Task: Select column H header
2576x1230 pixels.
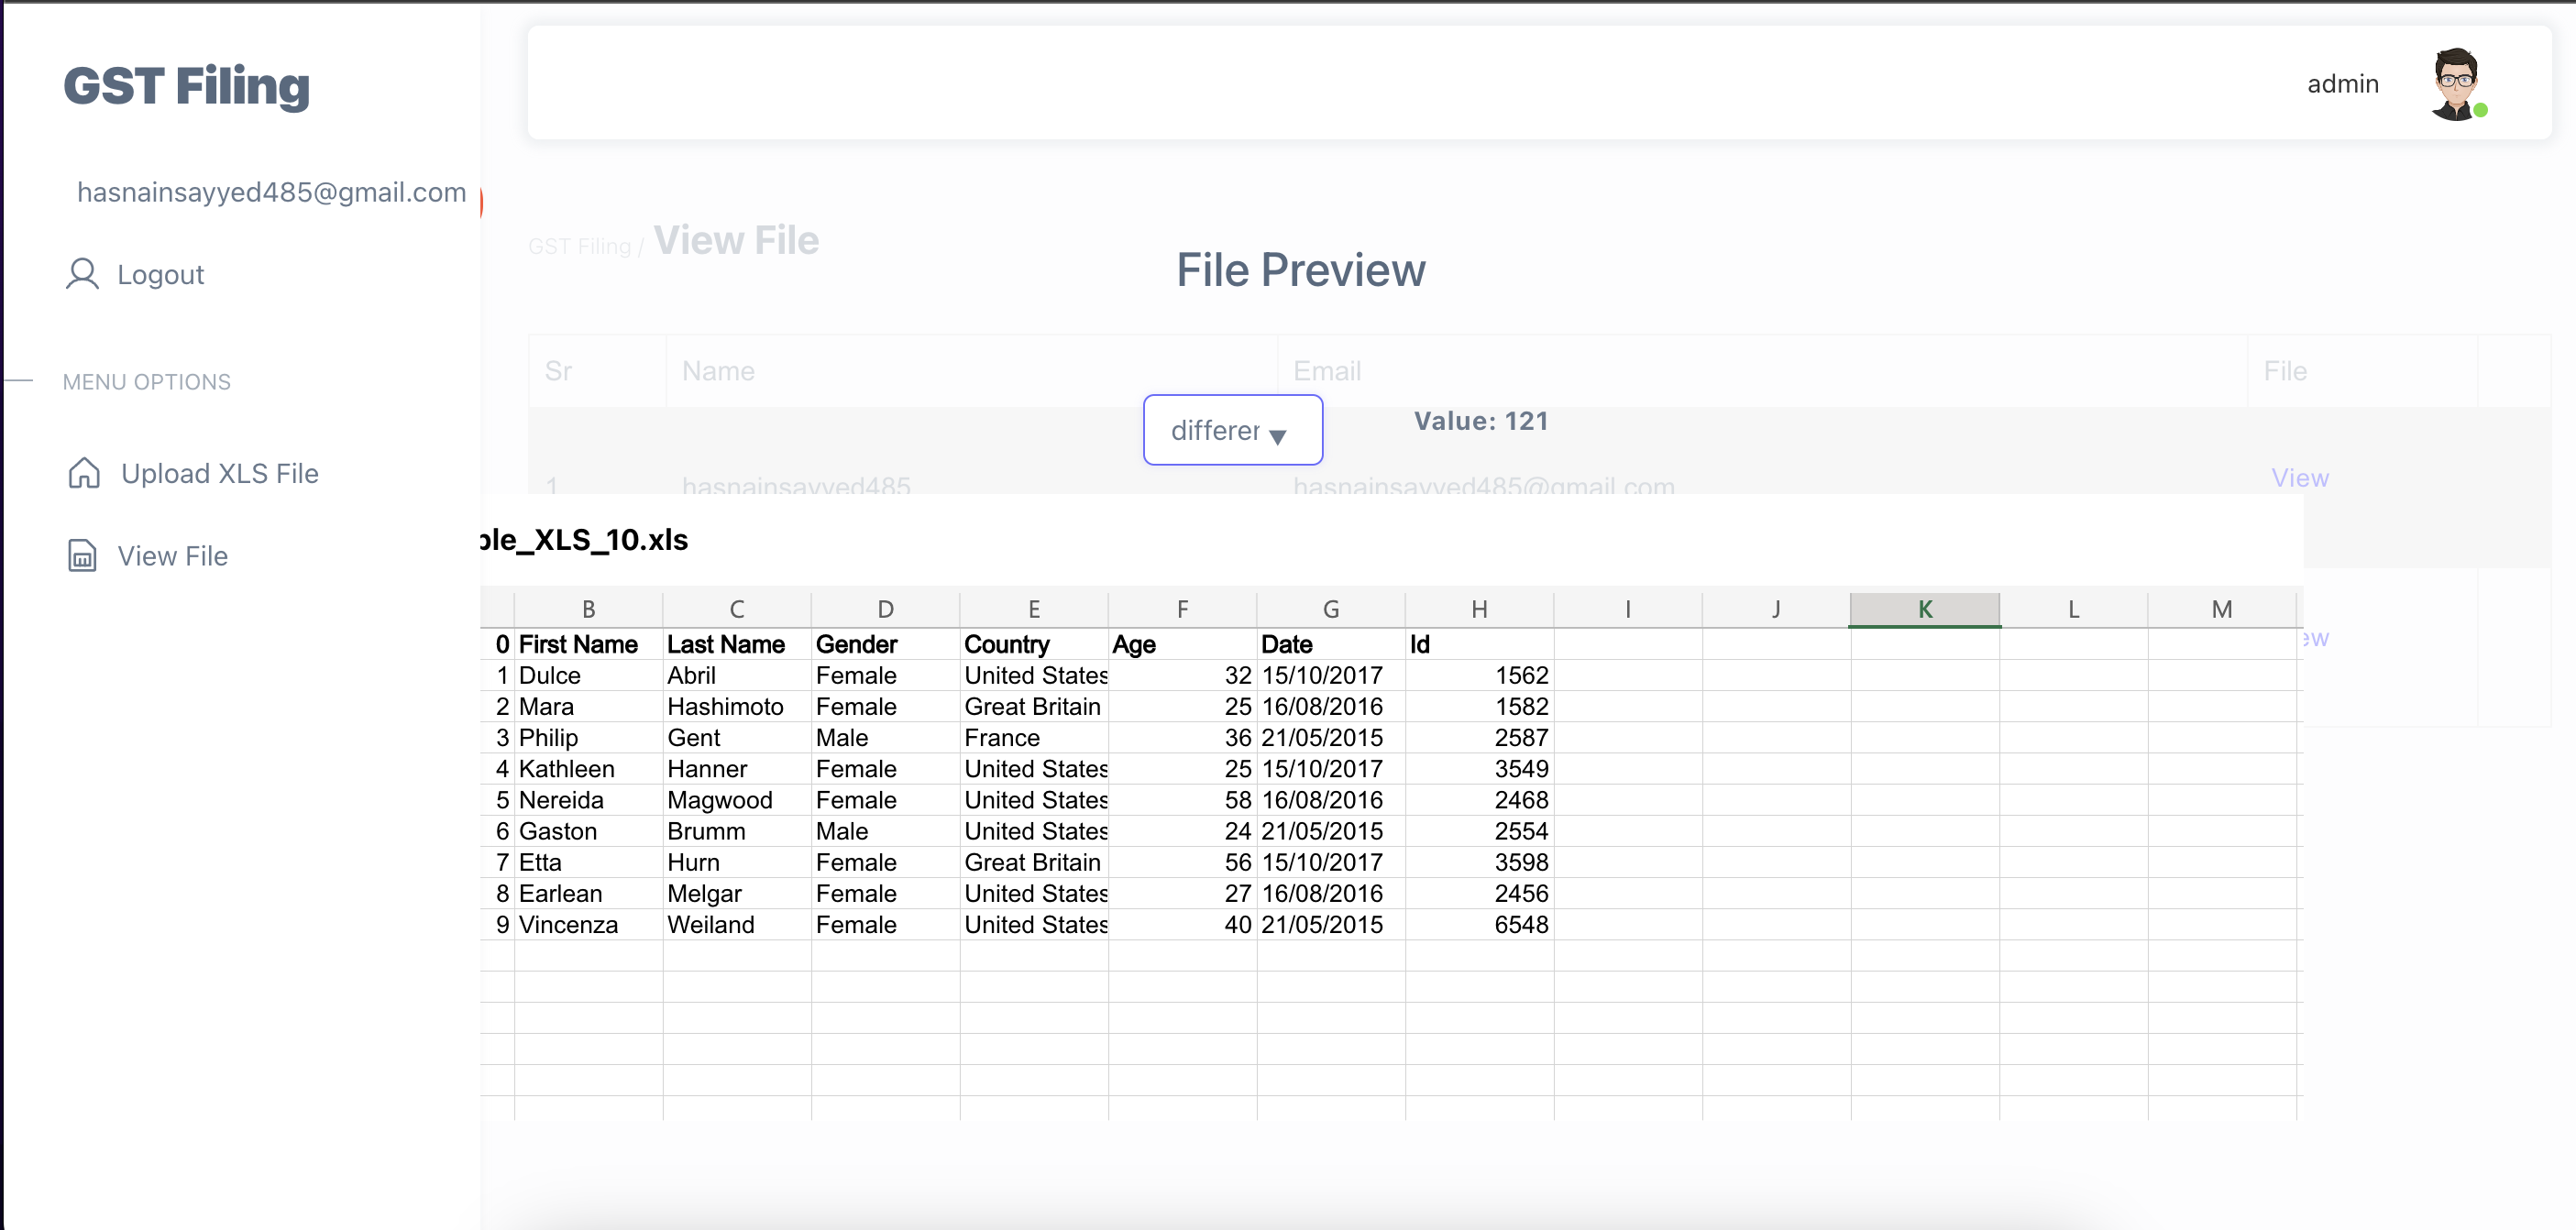Action: pyautogui.click(x=1478, y=609)
